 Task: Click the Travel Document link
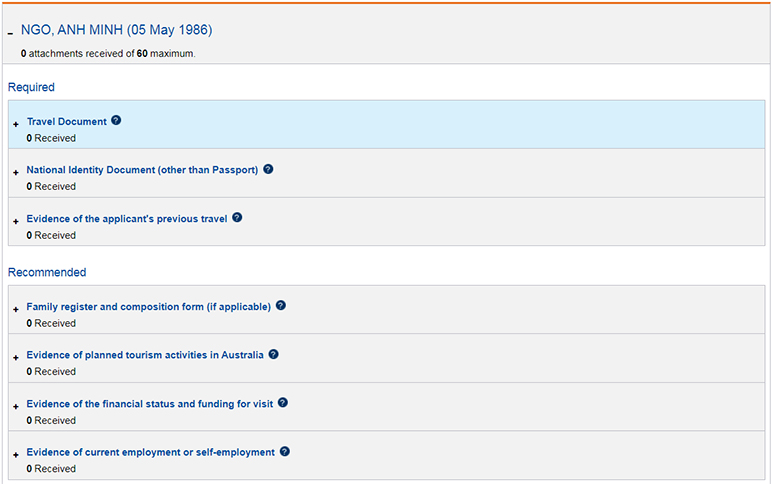tap(66, 122)
